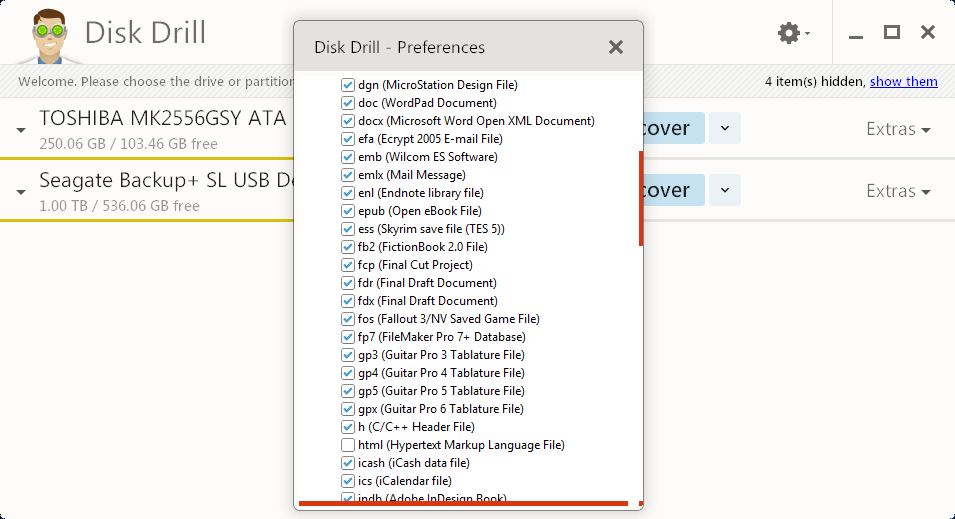Uncheck emlx Mail Message
Image resolution: width=955 pixels, height=519 pixels.
[348, 175]
